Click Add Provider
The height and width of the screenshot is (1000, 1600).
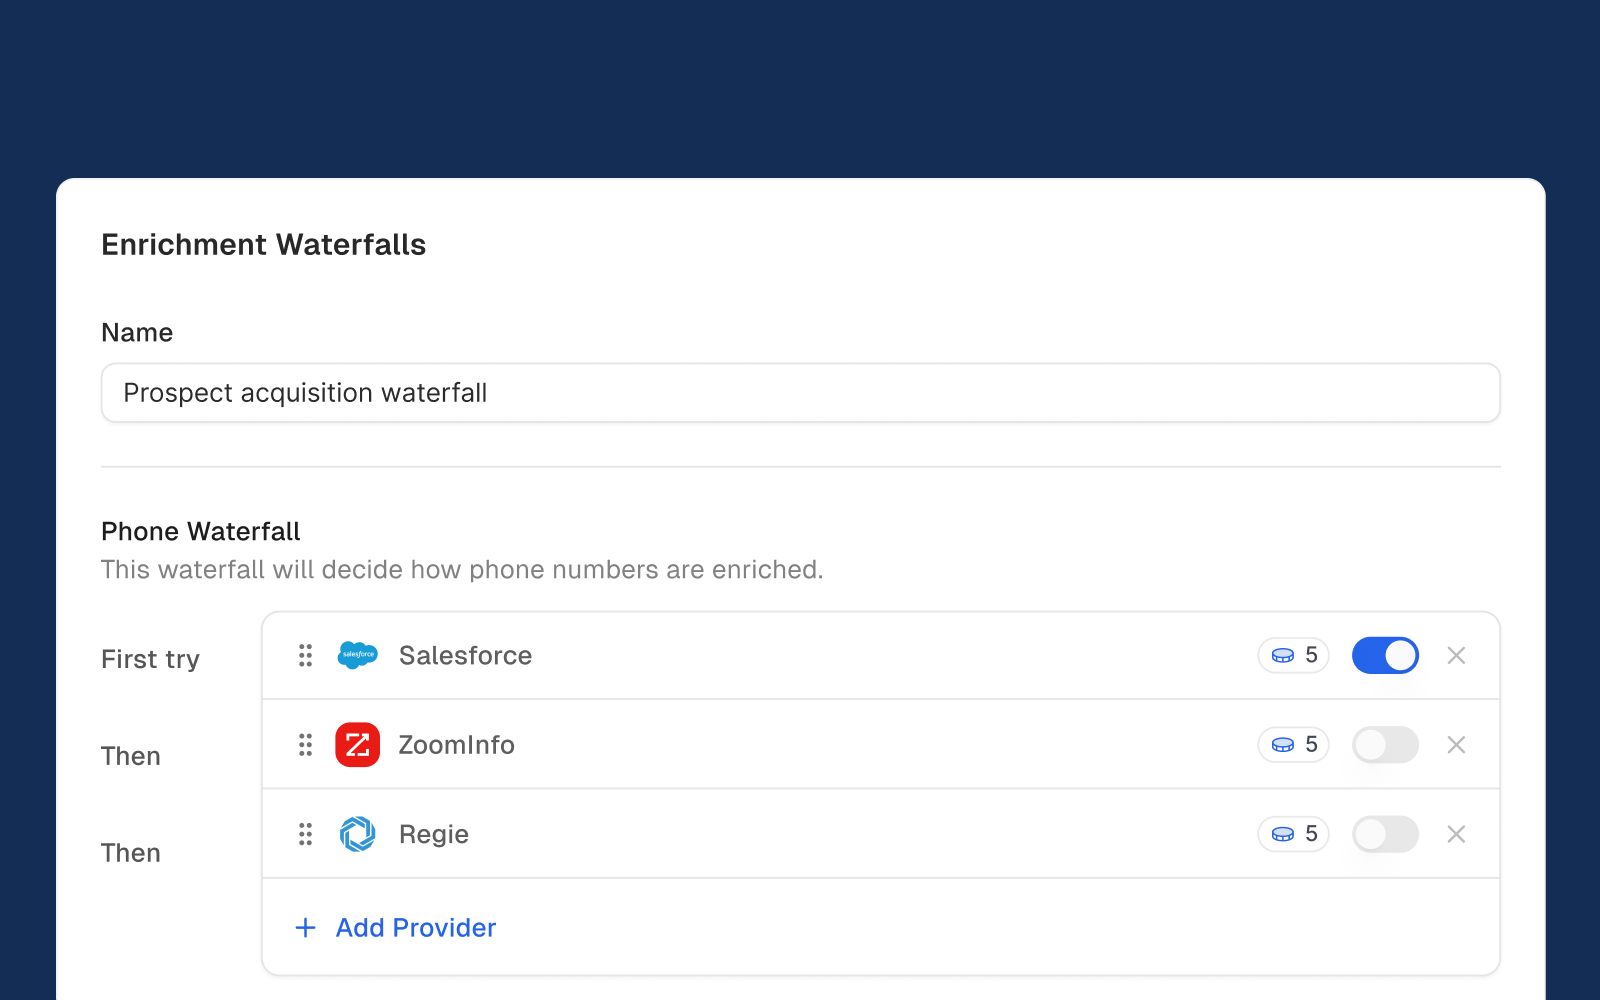point(415,927)
